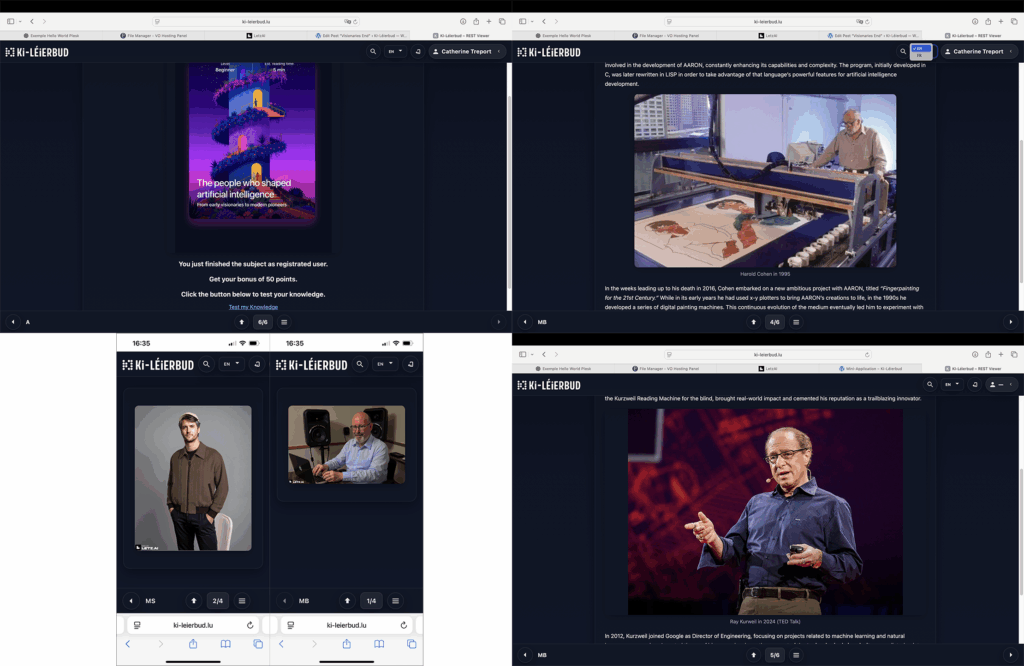
Task: Open the hamburger menu next to the 4/6 counter
Action: 796,322
